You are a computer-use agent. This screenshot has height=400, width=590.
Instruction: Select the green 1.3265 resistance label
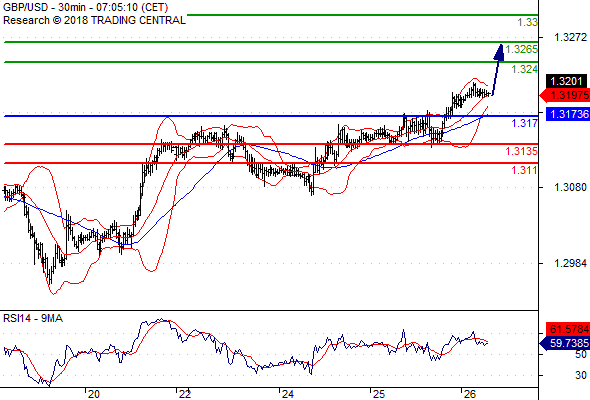(521, 49)
